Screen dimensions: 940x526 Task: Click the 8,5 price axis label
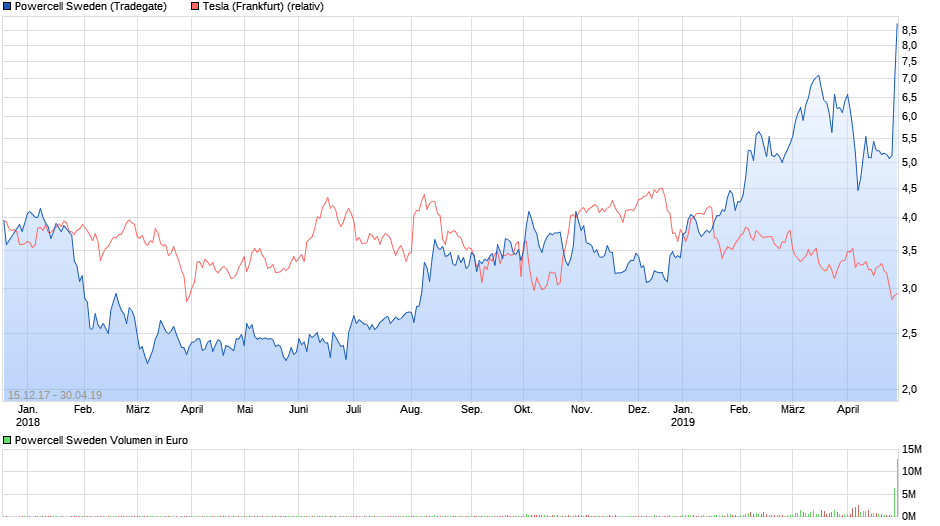(x=909, y=30)
